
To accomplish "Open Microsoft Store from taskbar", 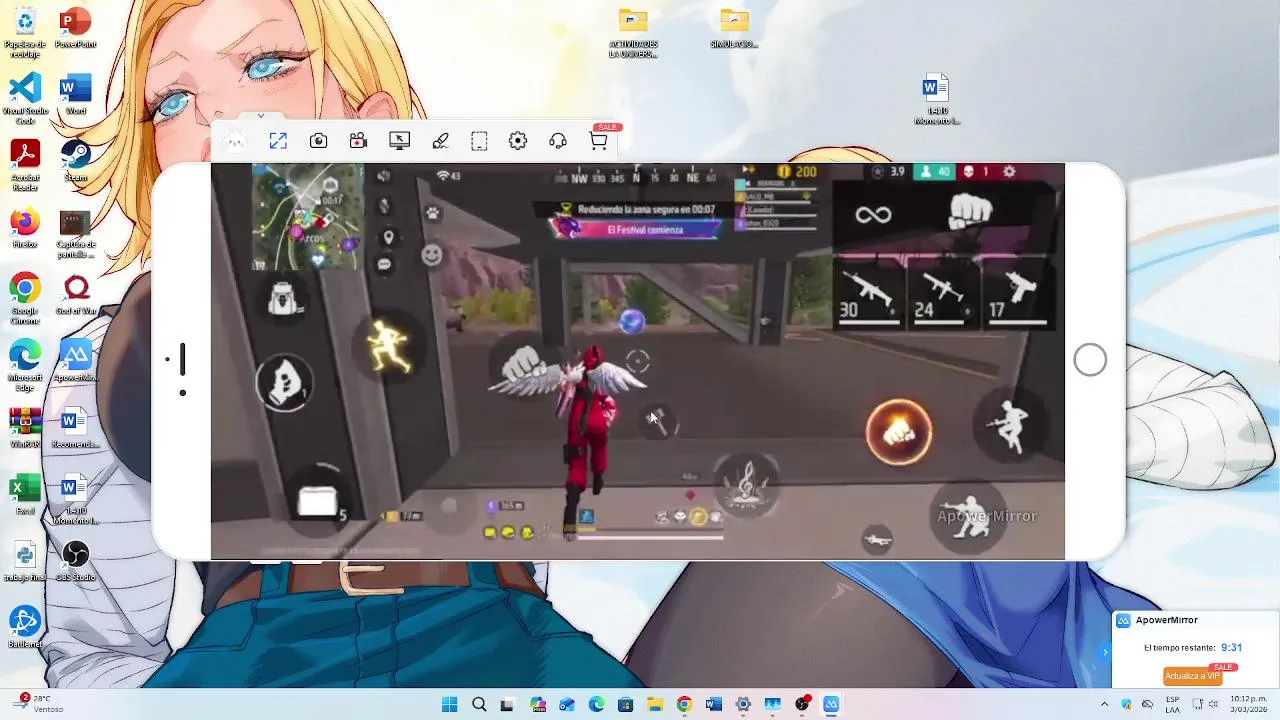I will coord(625,704).
